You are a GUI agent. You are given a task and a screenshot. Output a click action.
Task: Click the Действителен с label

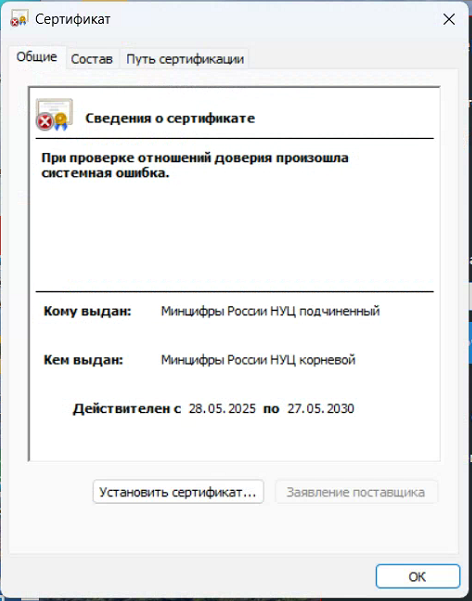pos(127,409)
